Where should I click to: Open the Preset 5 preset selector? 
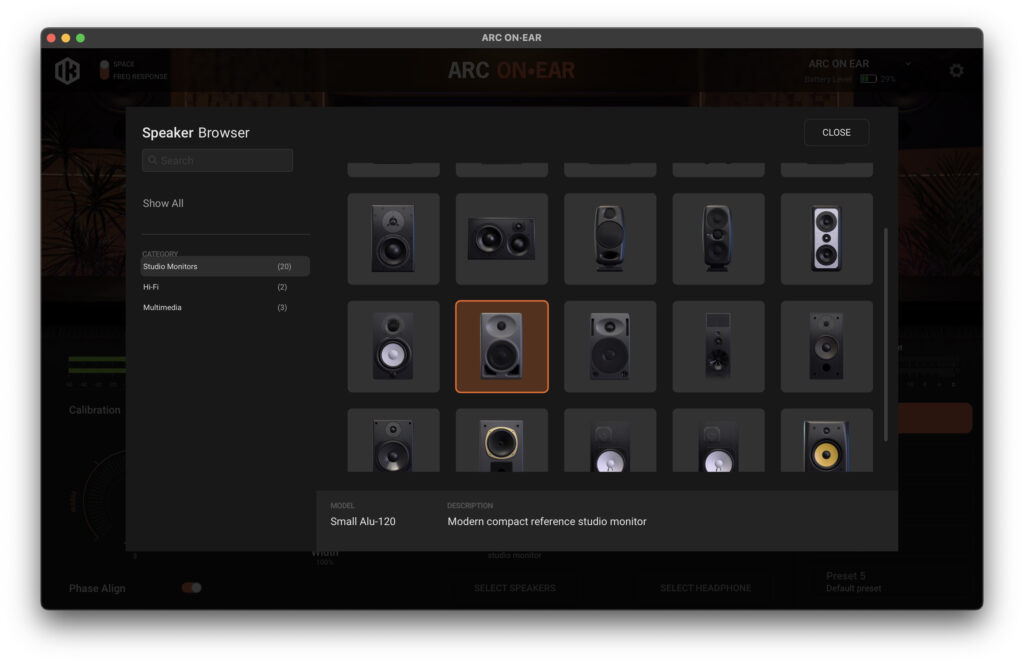(885, 582)
